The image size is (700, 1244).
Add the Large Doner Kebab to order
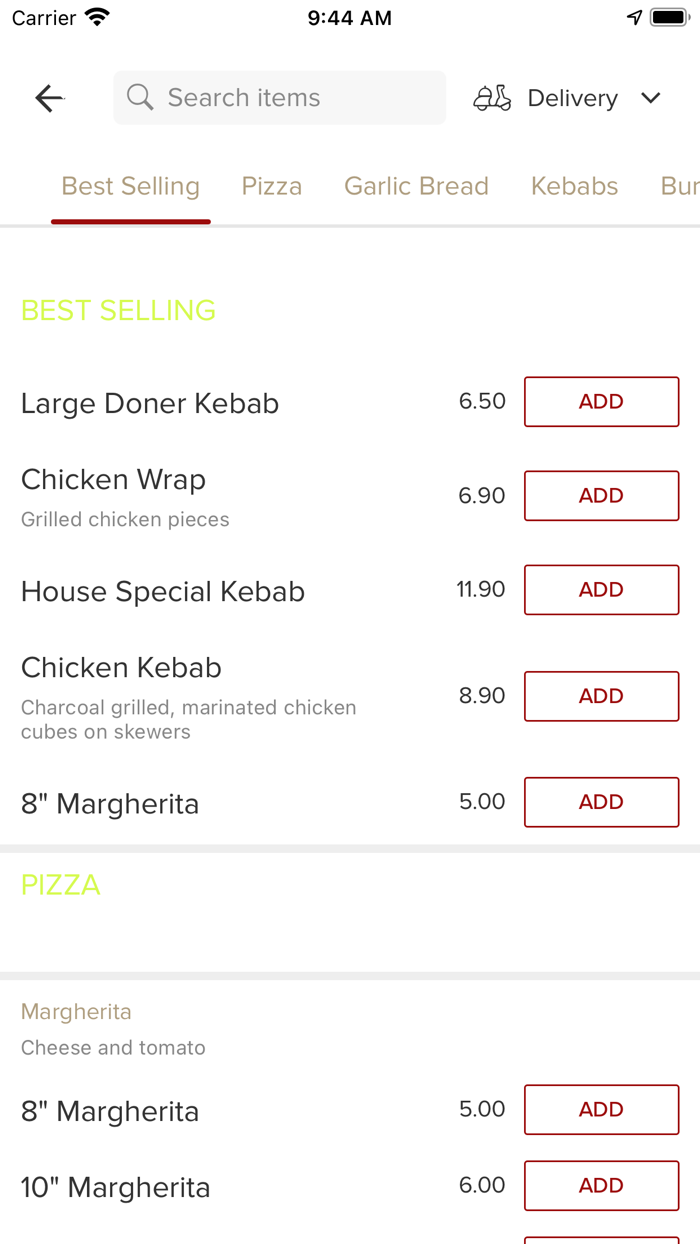(x=601, y=401)
